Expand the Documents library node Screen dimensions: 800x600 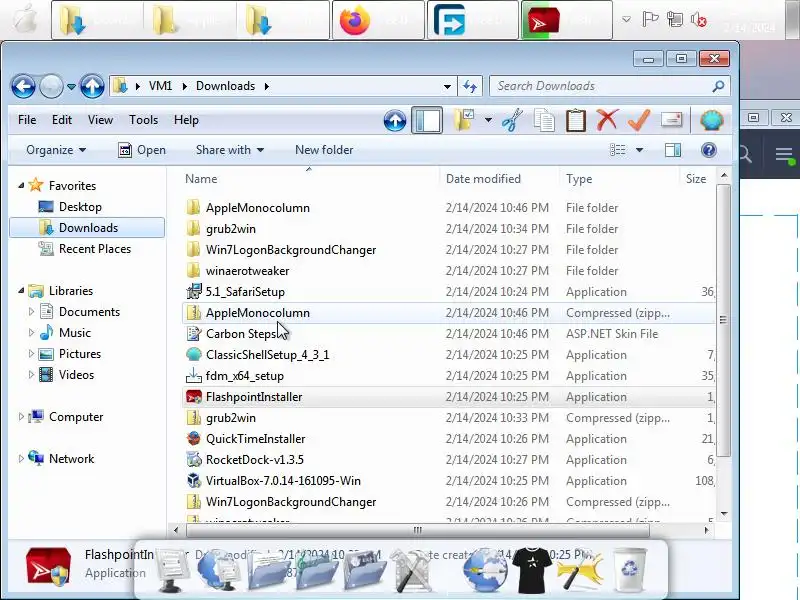31,312
